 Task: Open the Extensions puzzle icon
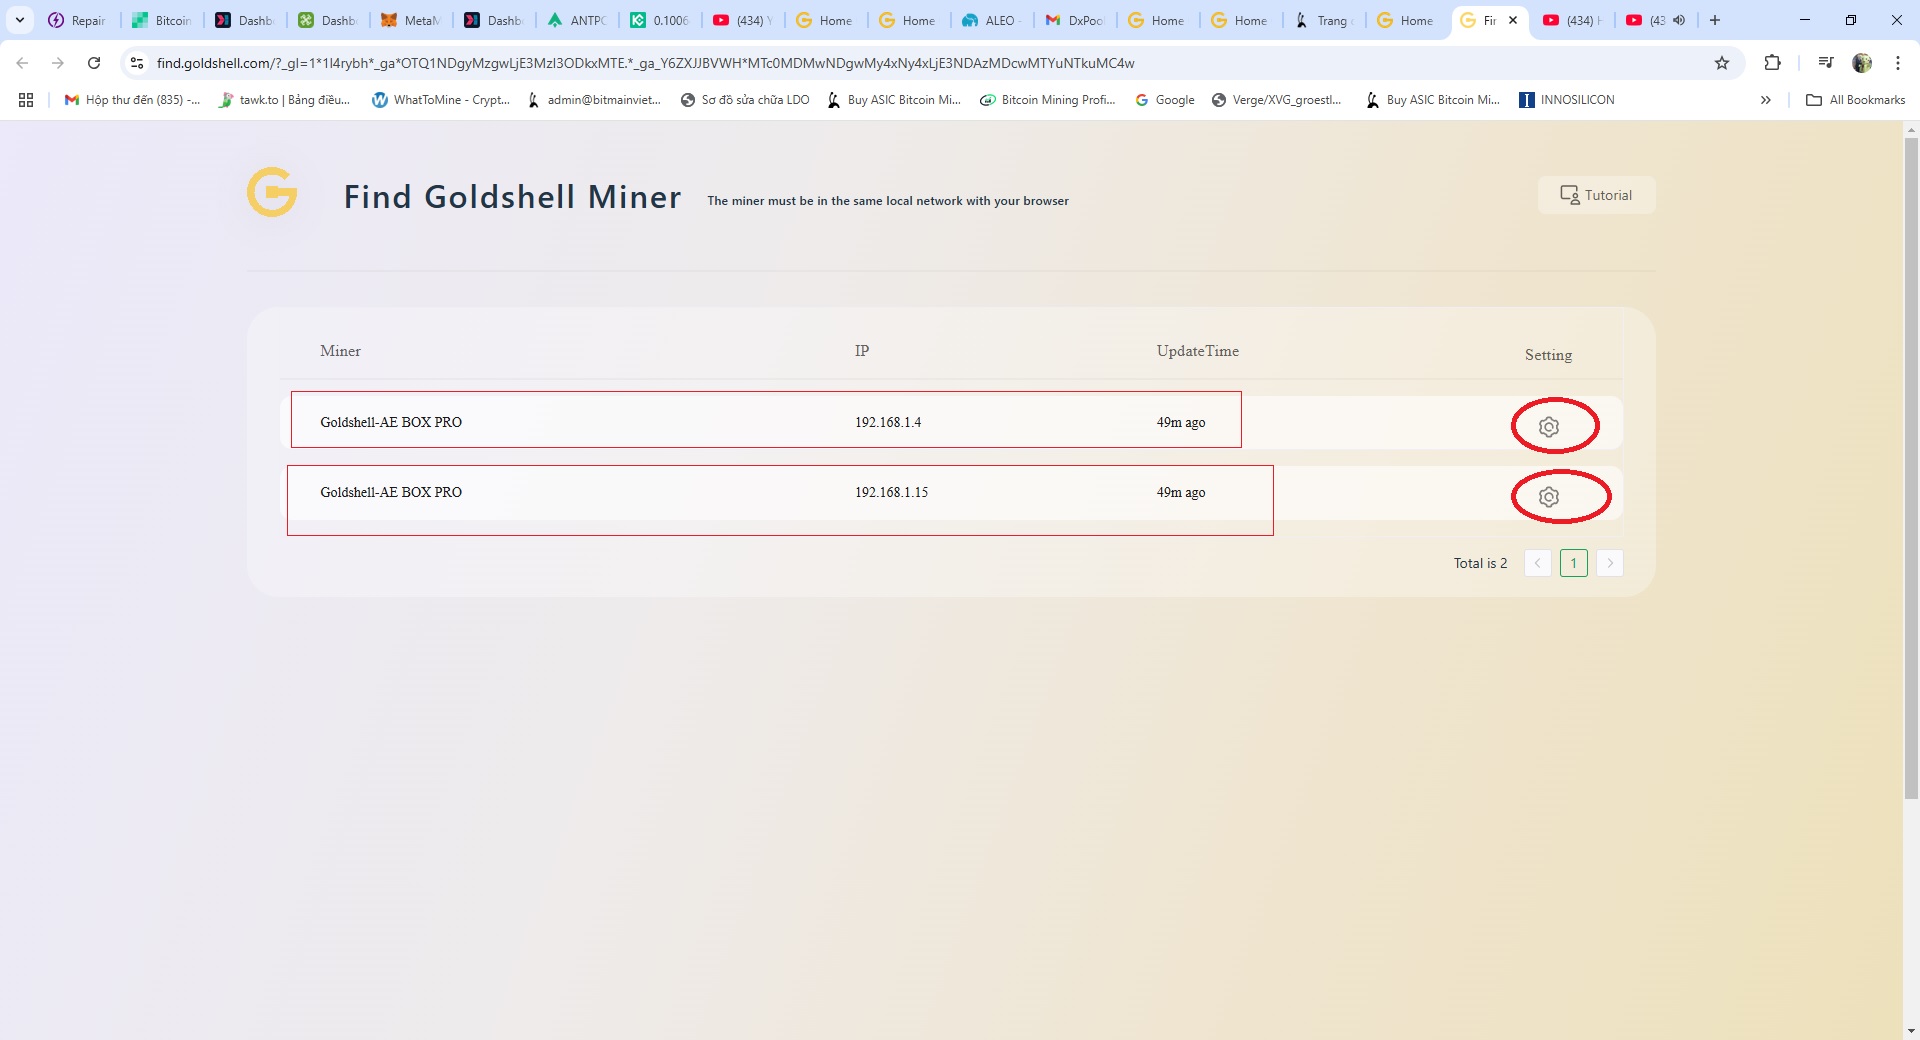tap(1772, 63)
